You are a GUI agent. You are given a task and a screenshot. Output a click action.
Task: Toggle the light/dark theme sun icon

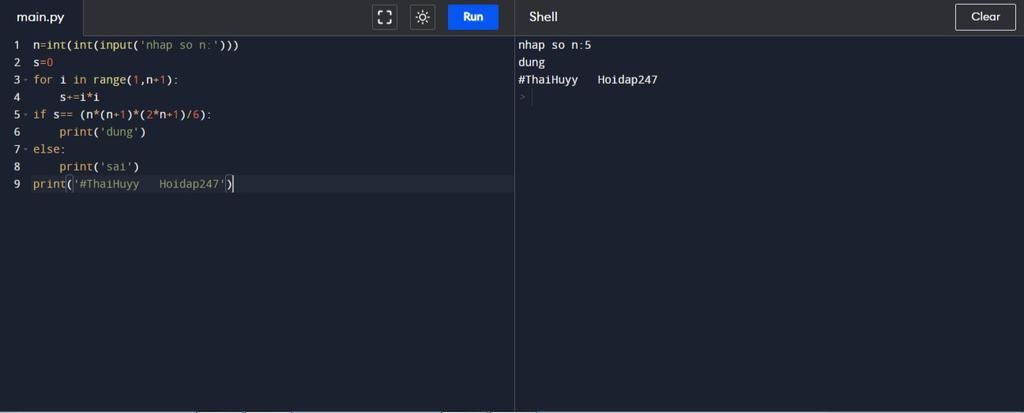pyautogui.click(x=423, y=17)
